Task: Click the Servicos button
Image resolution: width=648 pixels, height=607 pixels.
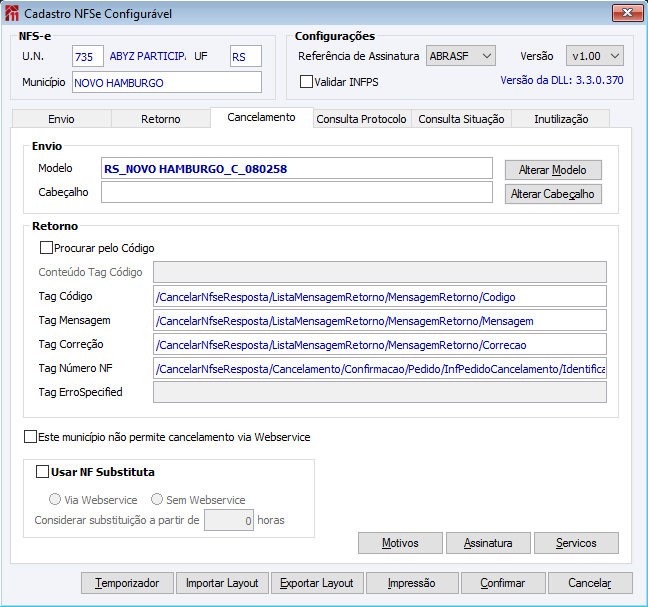Action: click(x=576, y=543)
